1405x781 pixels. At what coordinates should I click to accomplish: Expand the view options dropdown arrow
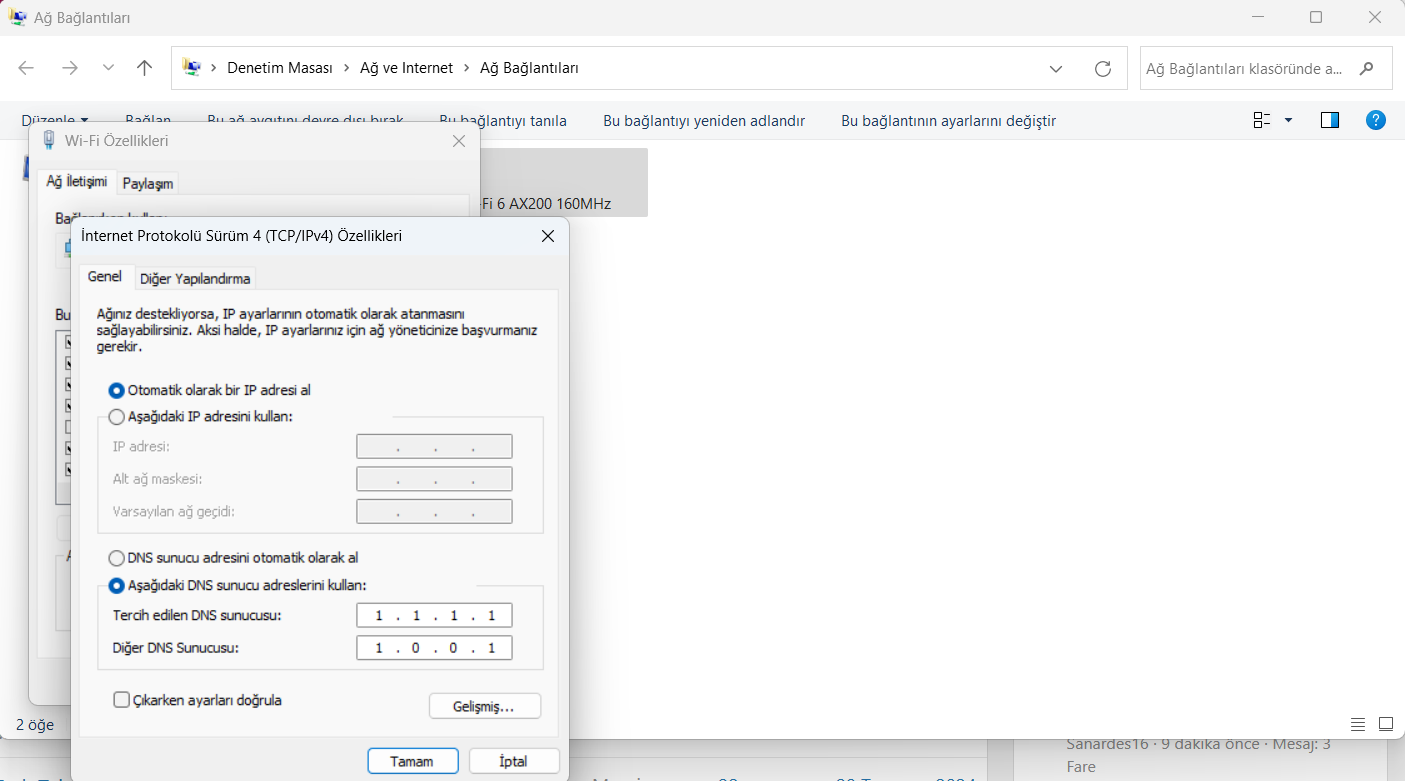[x=1288, y=120]
